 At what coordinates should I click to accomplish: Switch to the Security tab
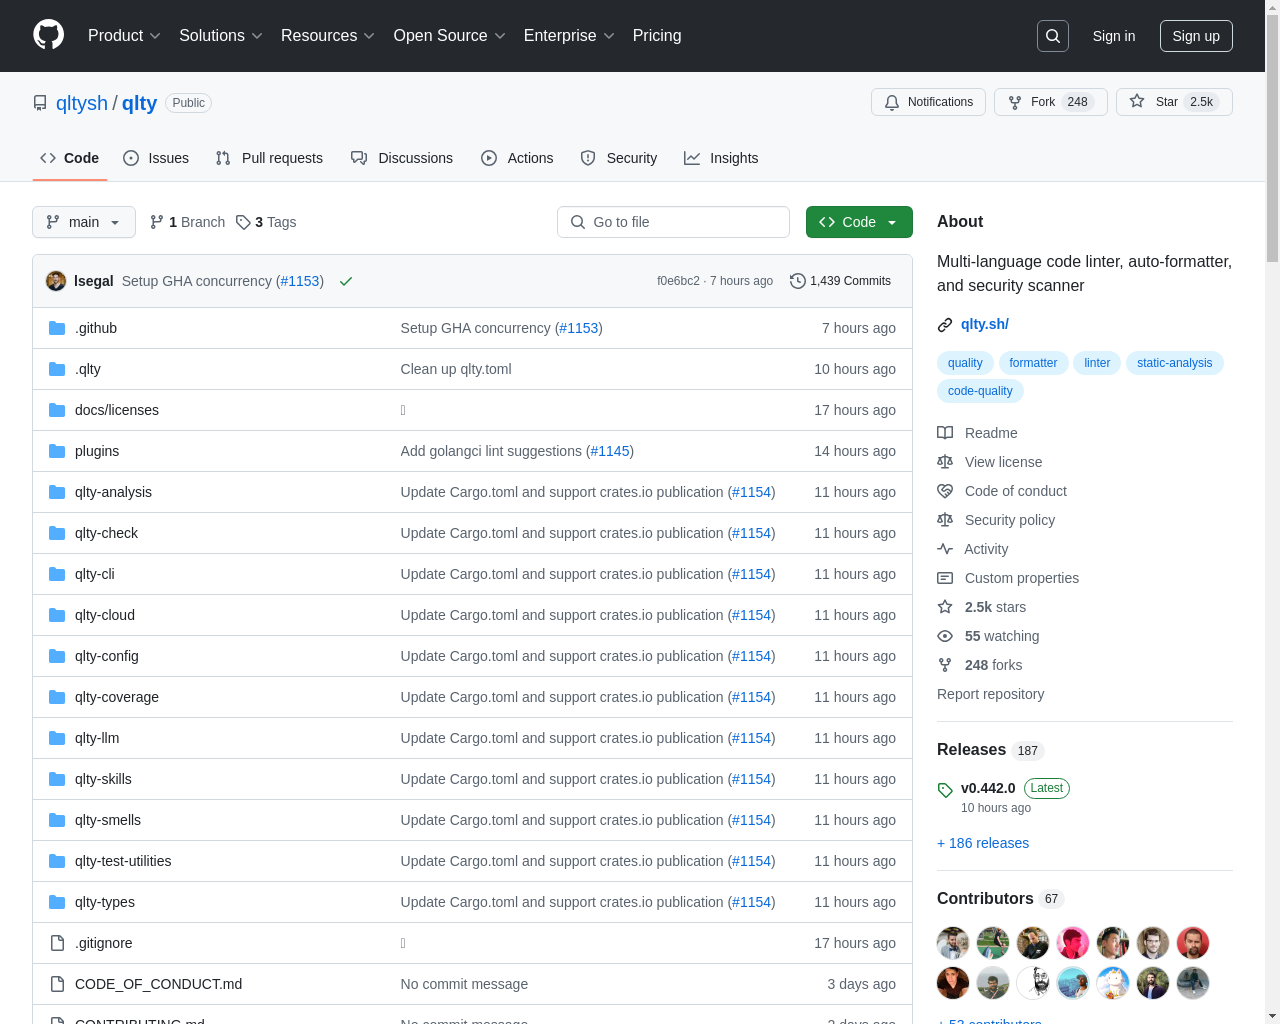619,158
